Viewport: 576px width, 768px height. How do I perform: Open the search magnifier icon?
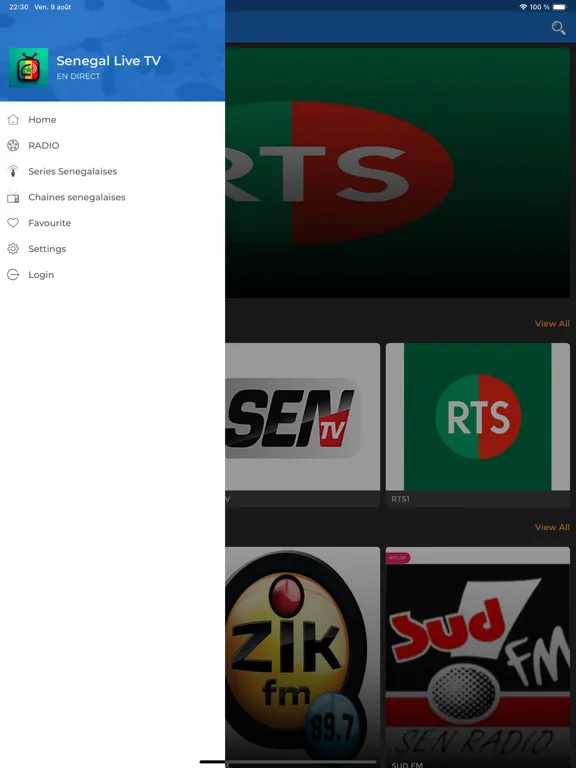558,27
